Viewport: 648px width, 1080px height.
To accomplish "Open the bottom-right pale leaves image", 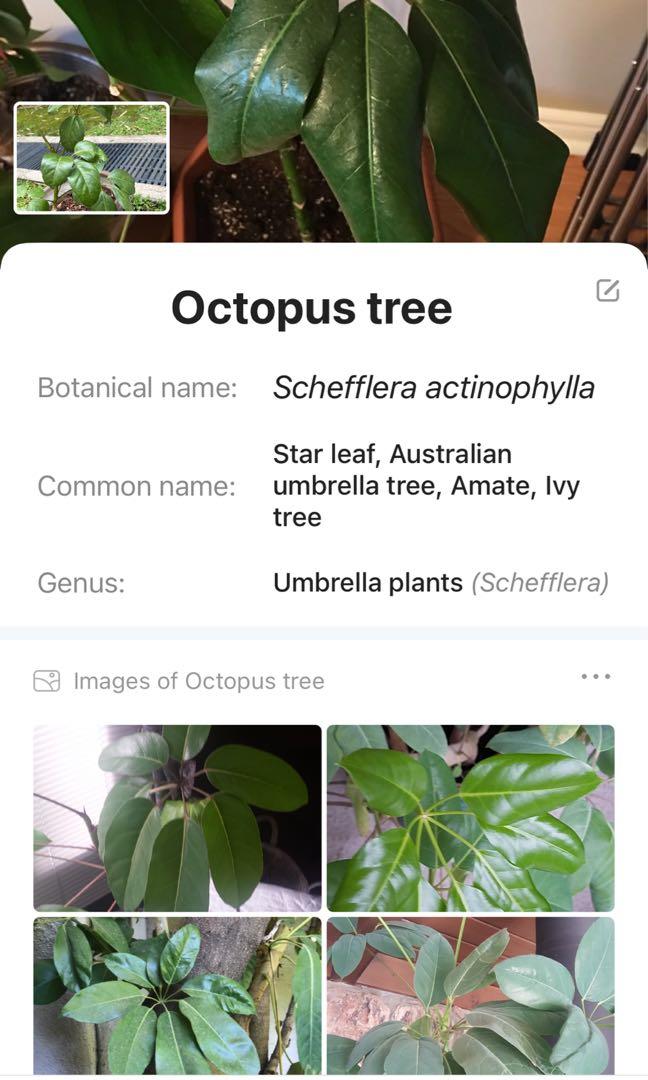I will click(x=470, y=1000).
